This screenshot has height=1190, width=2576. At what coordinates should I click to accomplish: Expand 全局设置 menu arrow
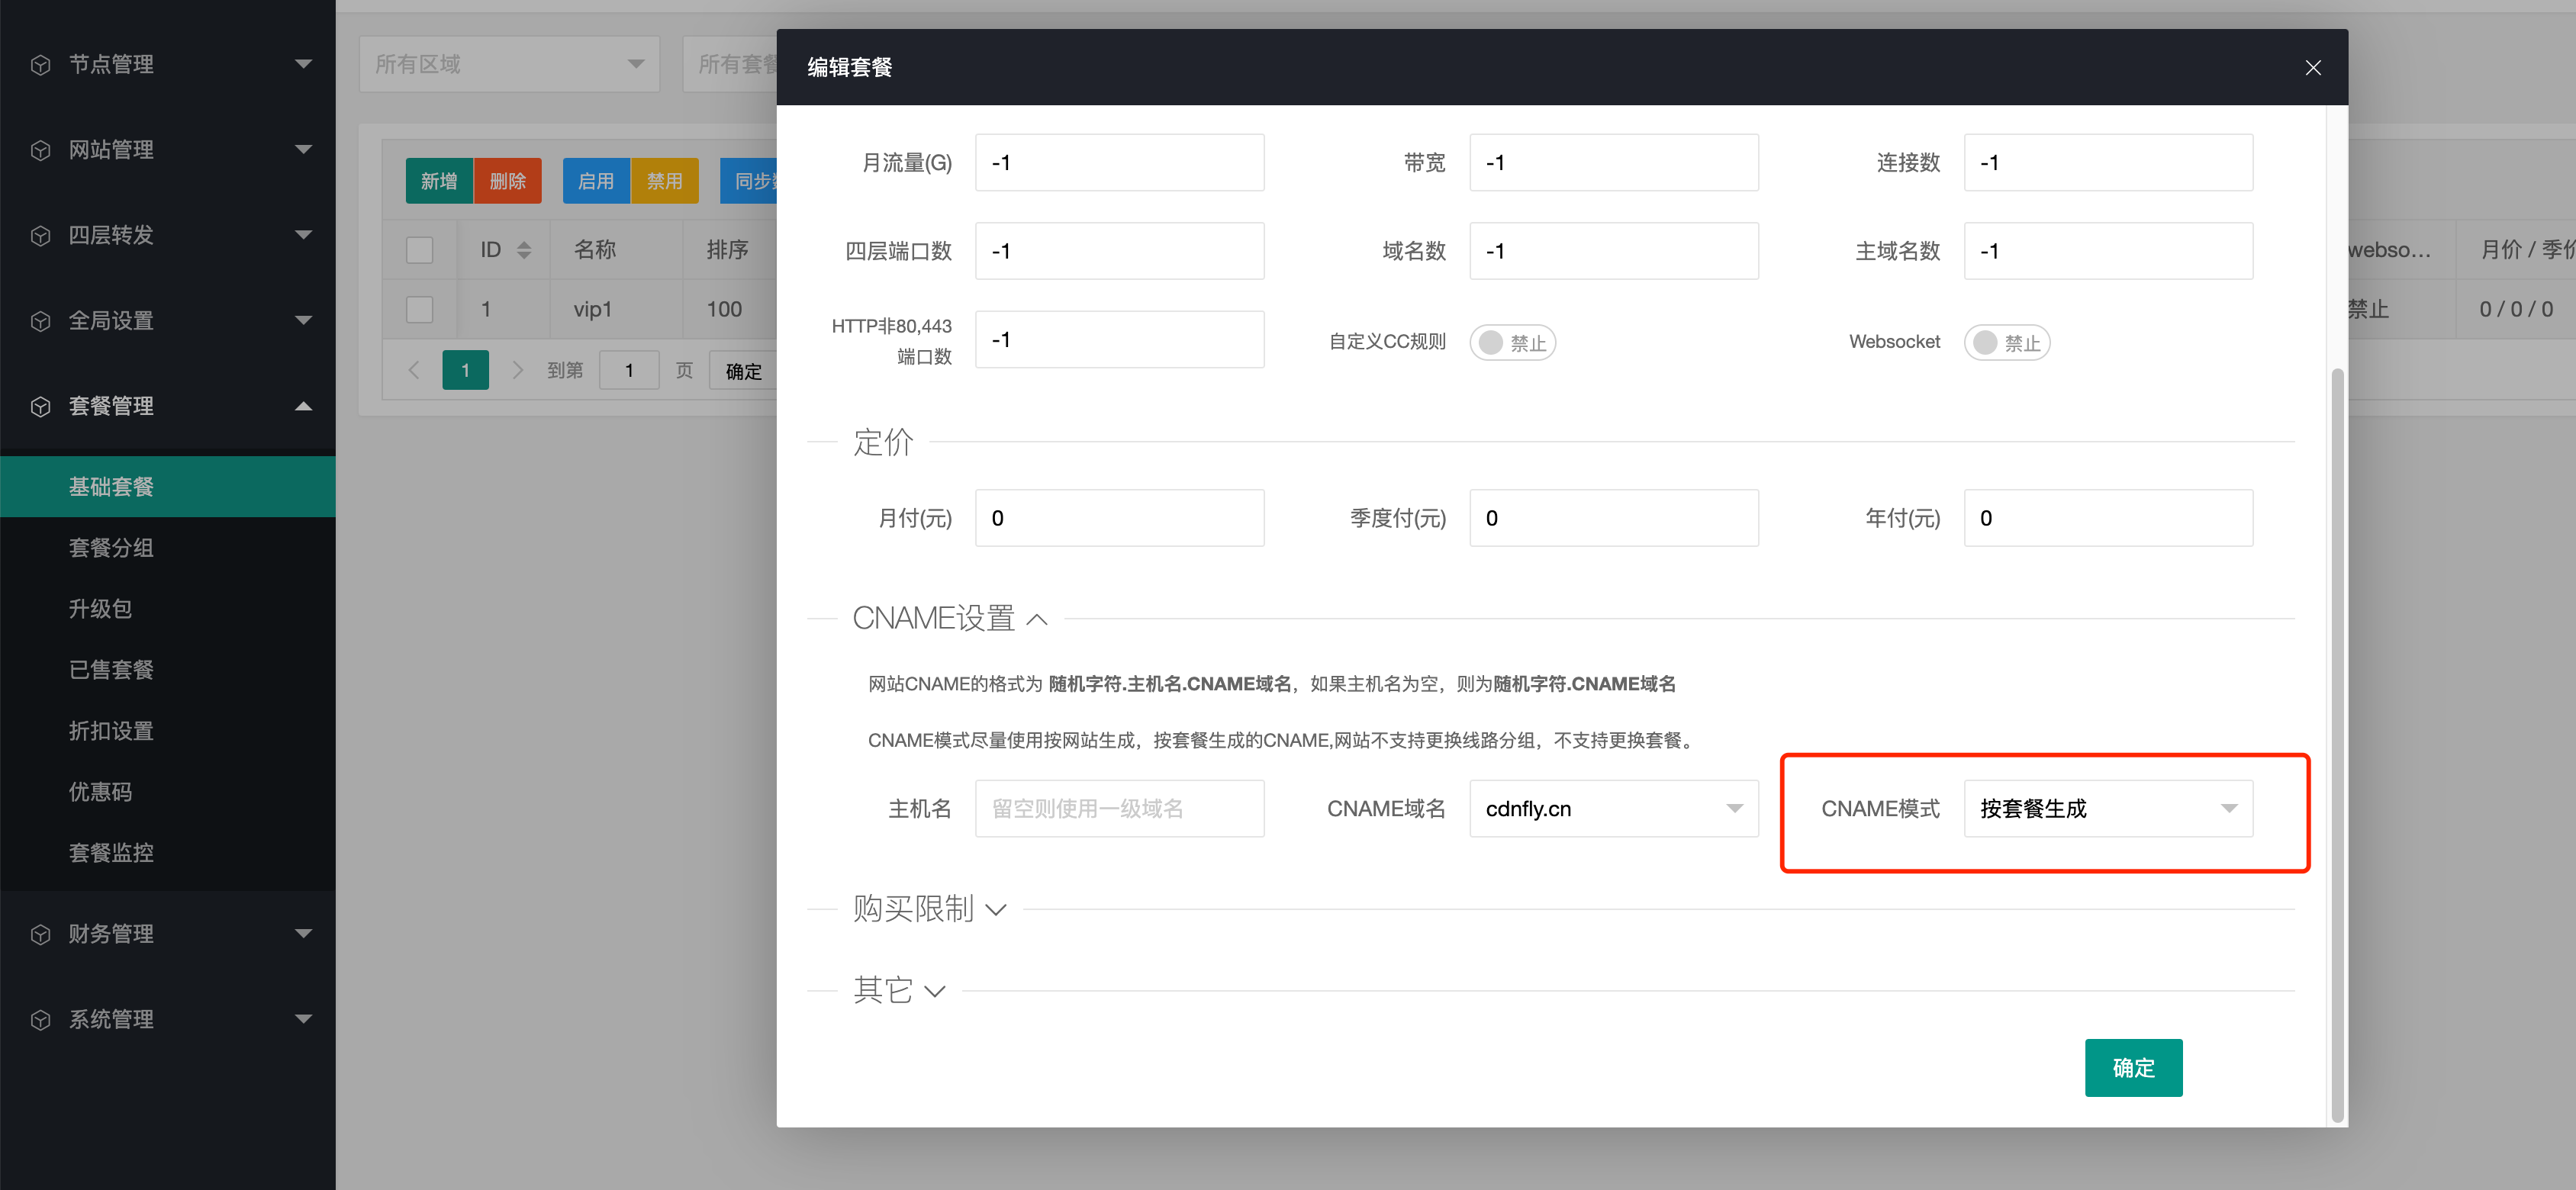click(x=303, y=320)
